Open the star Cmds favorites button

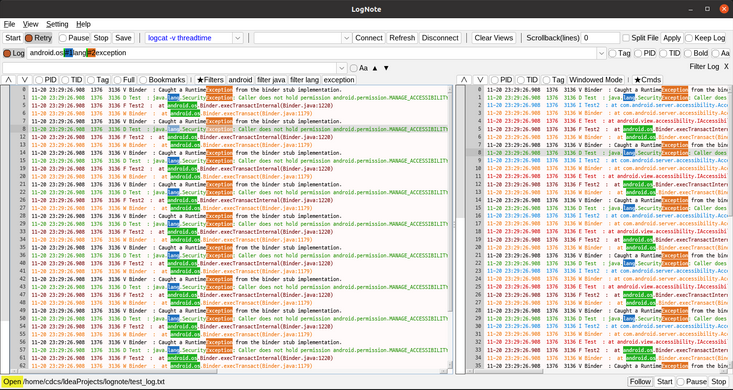[x=647, y=80]
